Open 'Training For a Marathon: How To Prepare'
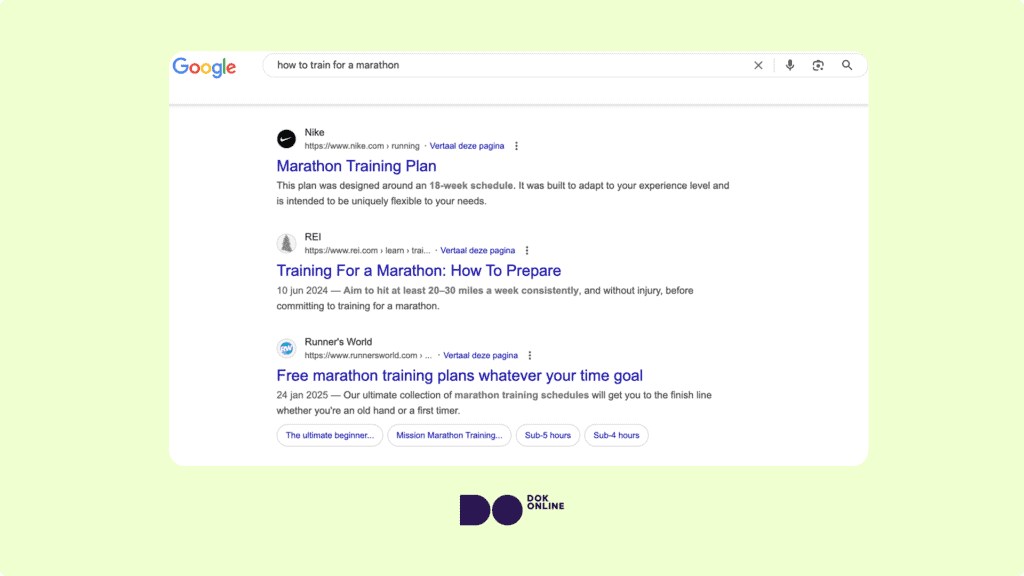 [419, 270]
